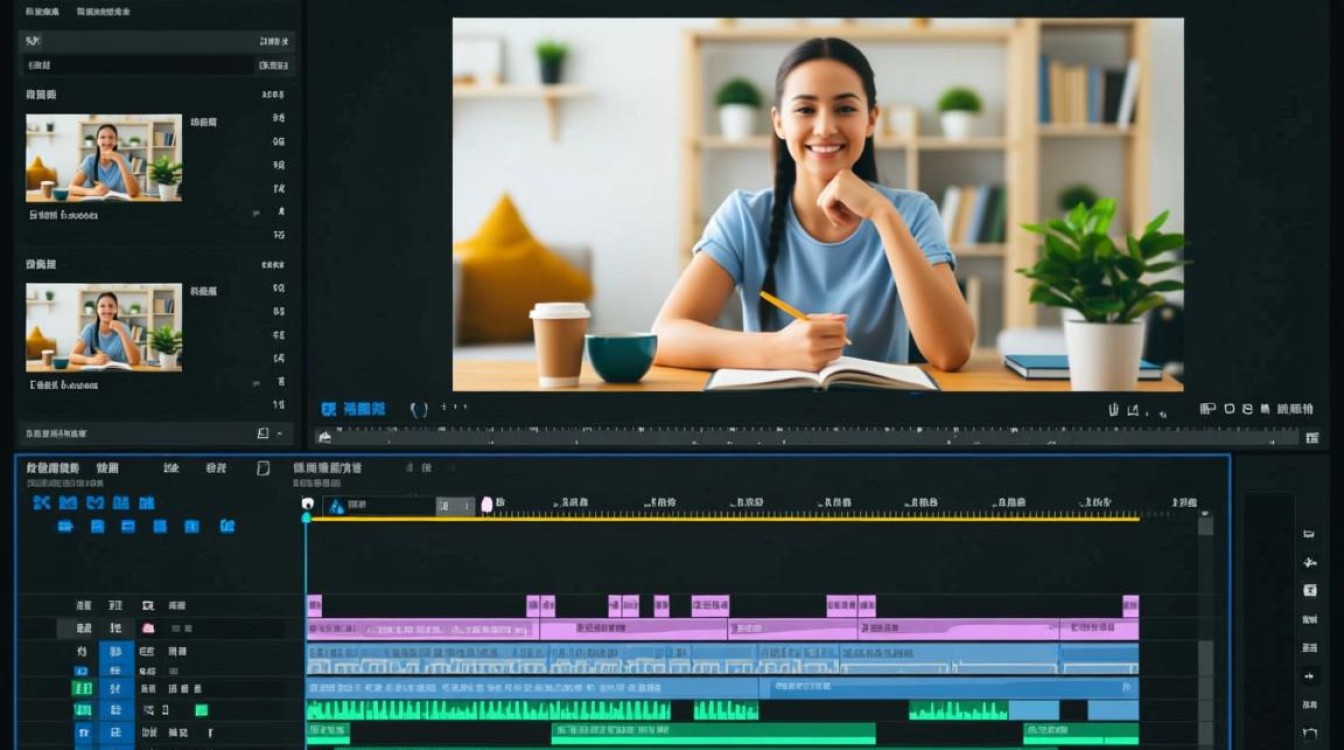
Task: Toggle the green button on the lower blue track's header
Action: pos(82,689)
